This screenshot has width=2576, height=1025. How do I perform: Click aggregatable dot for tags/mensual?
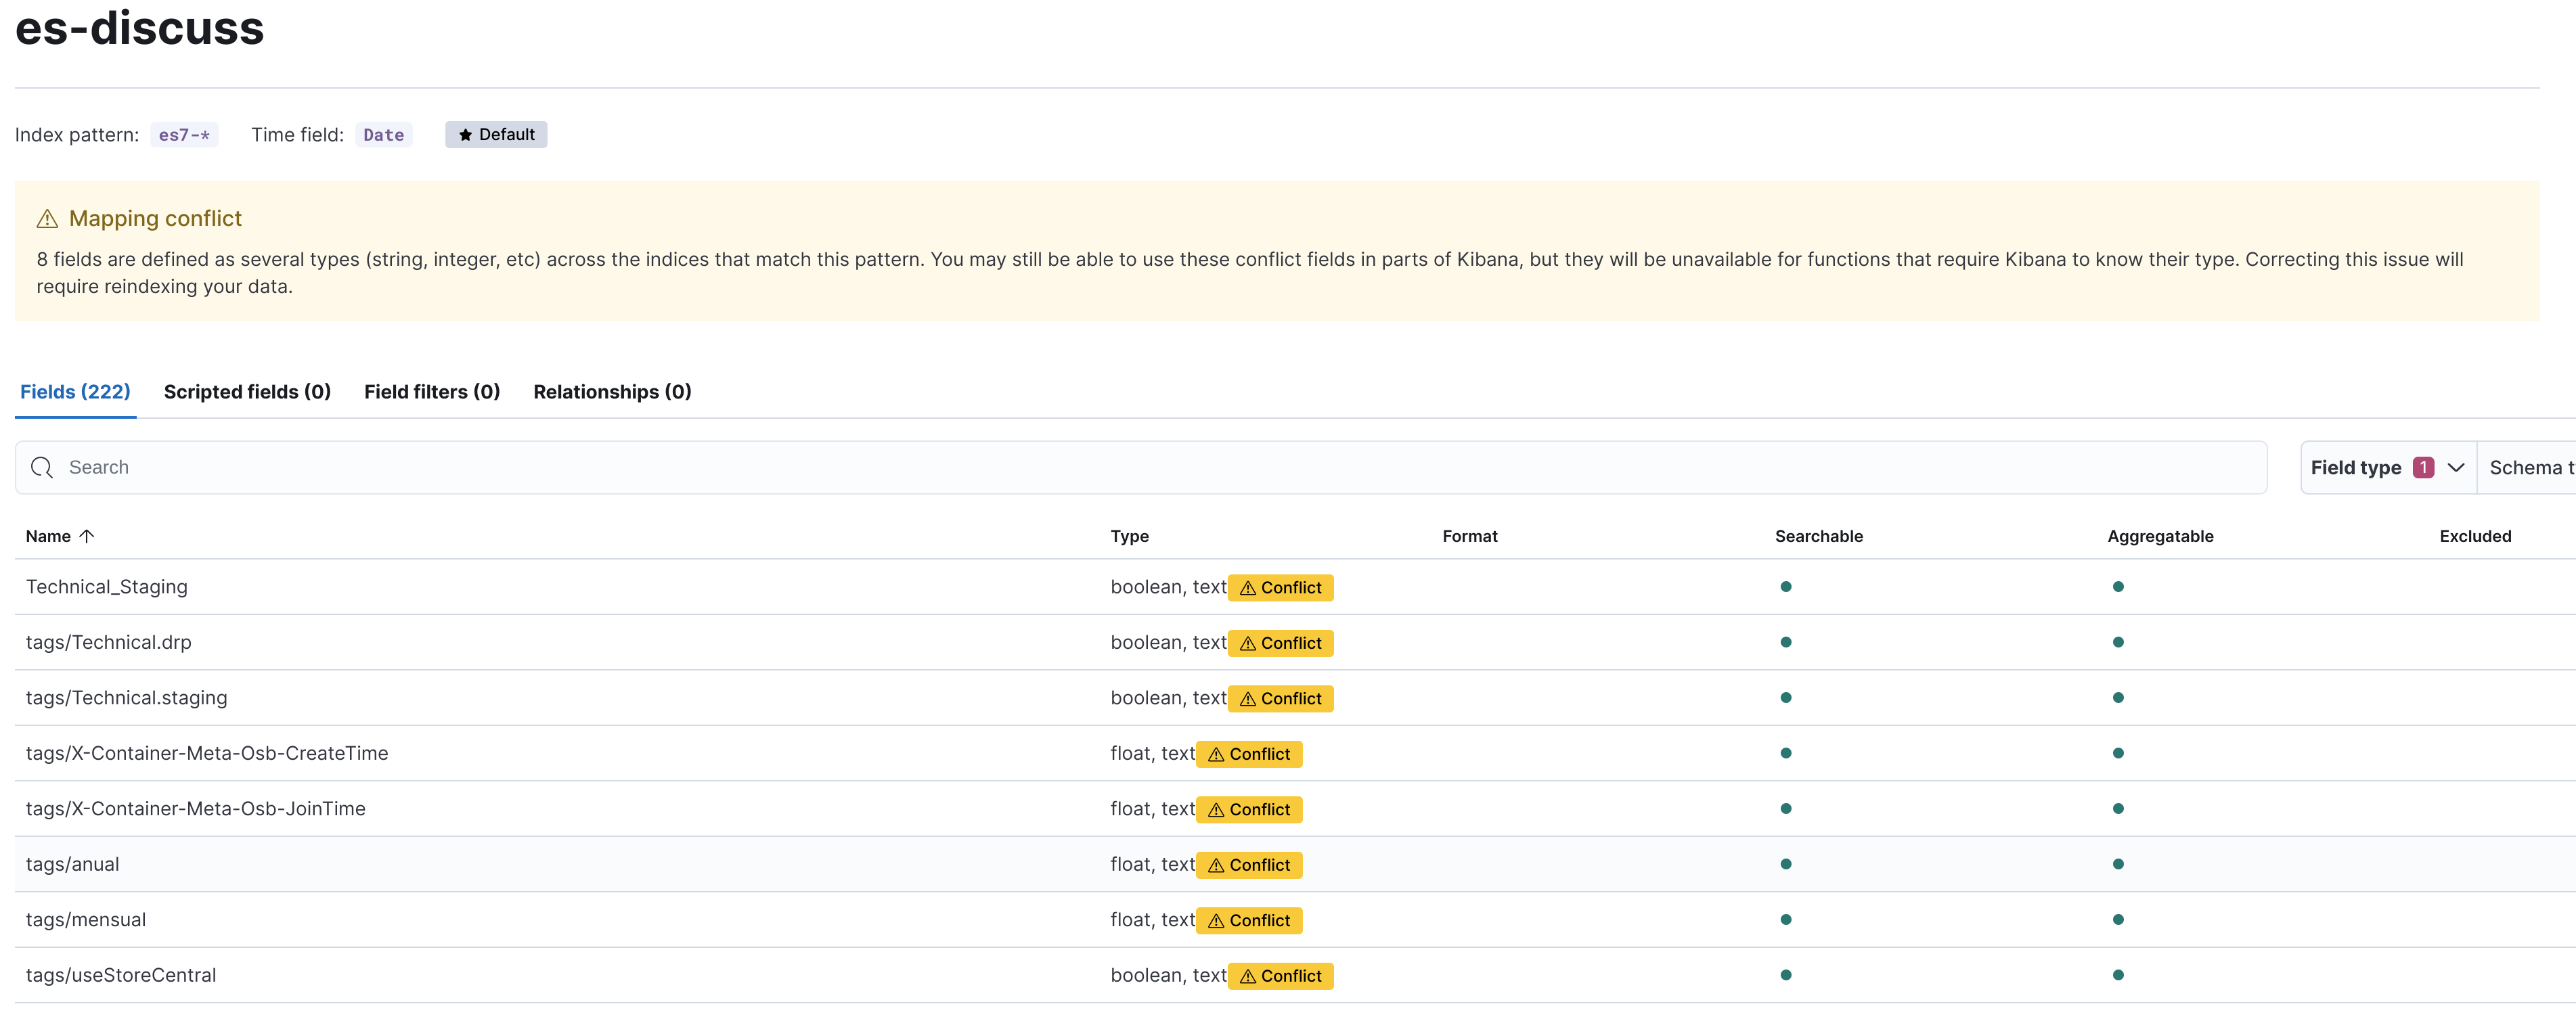(x=2117, y=920)
